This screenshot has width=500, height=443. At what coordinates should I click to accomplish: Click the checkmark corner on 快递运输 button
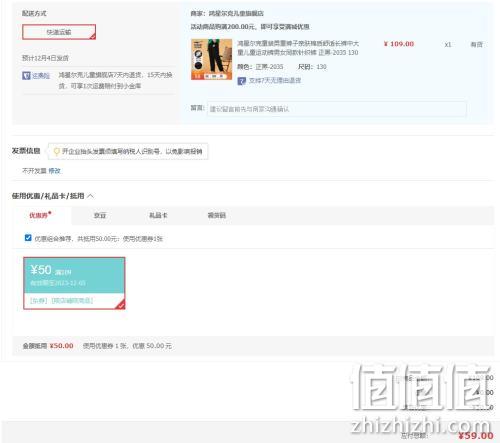click(93, 36)
